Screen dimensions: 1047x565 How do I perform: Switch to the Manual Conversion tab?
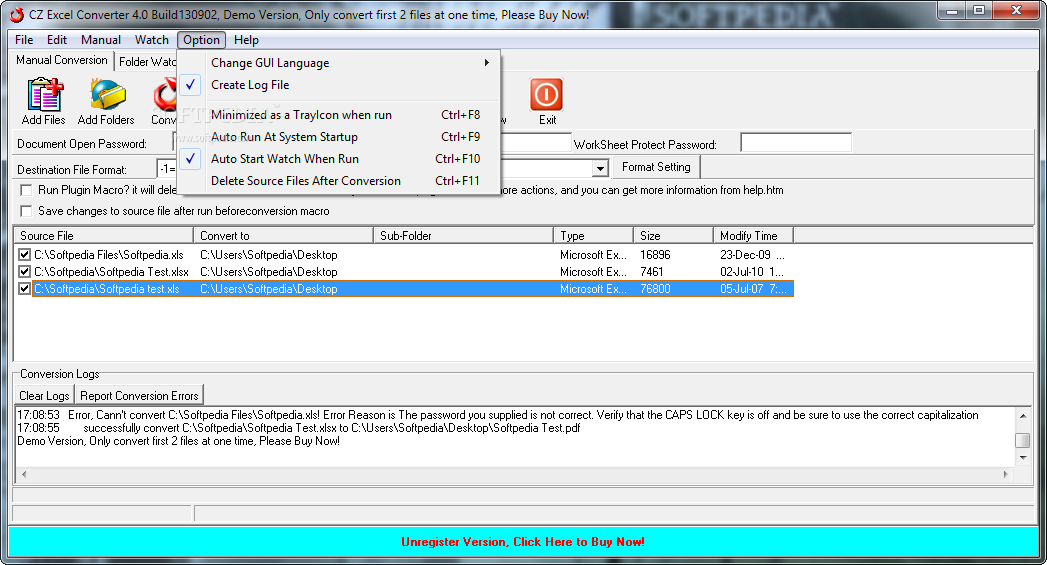pos(61,60)
